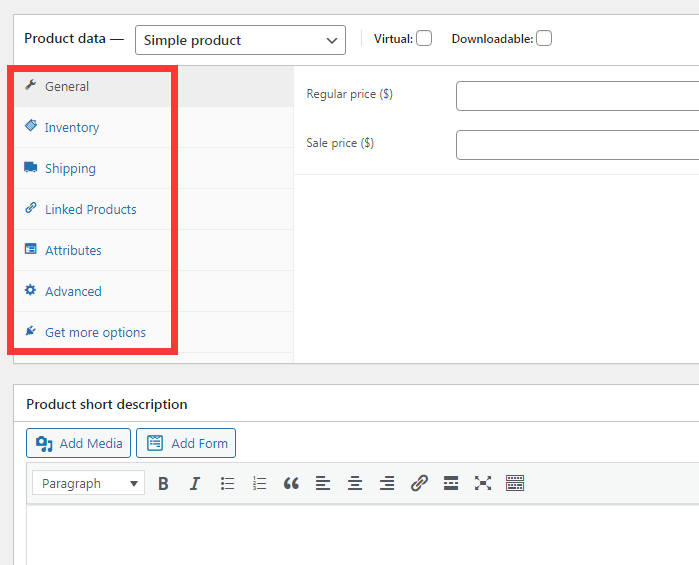
Task: Click the Inventory tag icon
Action: click(31, 126)
